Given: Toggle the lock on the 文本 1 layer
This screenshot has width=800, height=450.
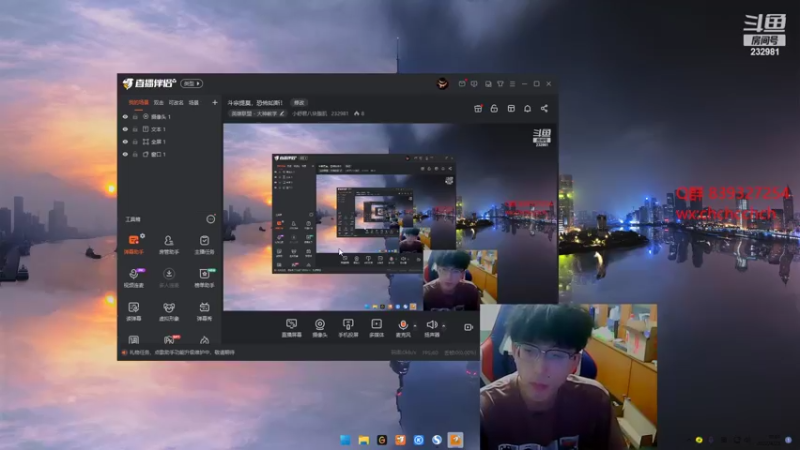Looking at the screenshot, I should [x=135, y=129].
